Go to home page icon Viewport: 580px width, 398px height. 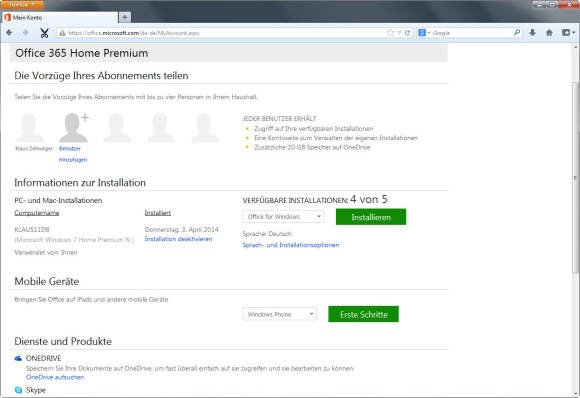click(x=549, y=33)
